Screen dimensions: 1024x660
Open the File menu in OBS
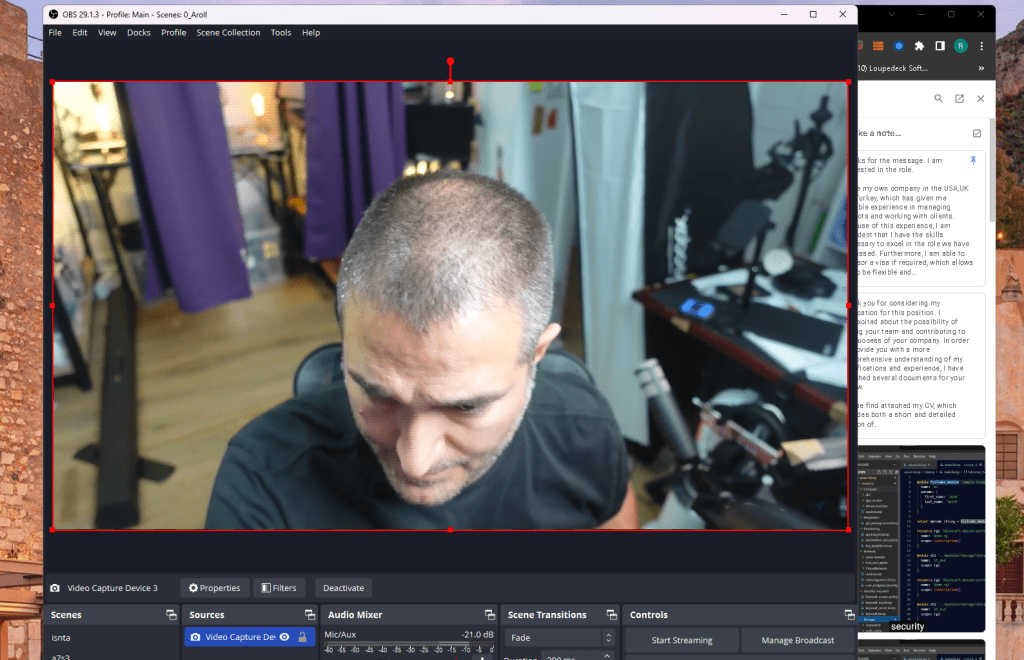[55, 33]
